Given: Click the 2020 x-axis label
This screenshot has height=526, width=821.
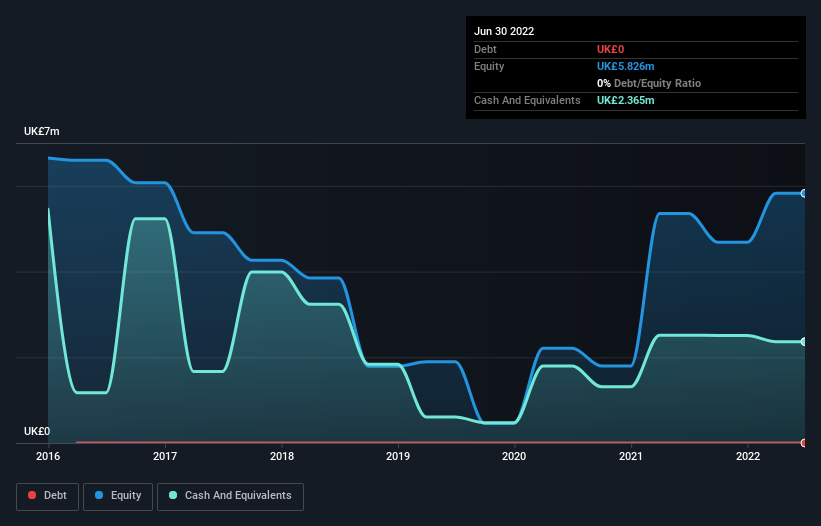Looking at the screenshot, I should (514, 456).
